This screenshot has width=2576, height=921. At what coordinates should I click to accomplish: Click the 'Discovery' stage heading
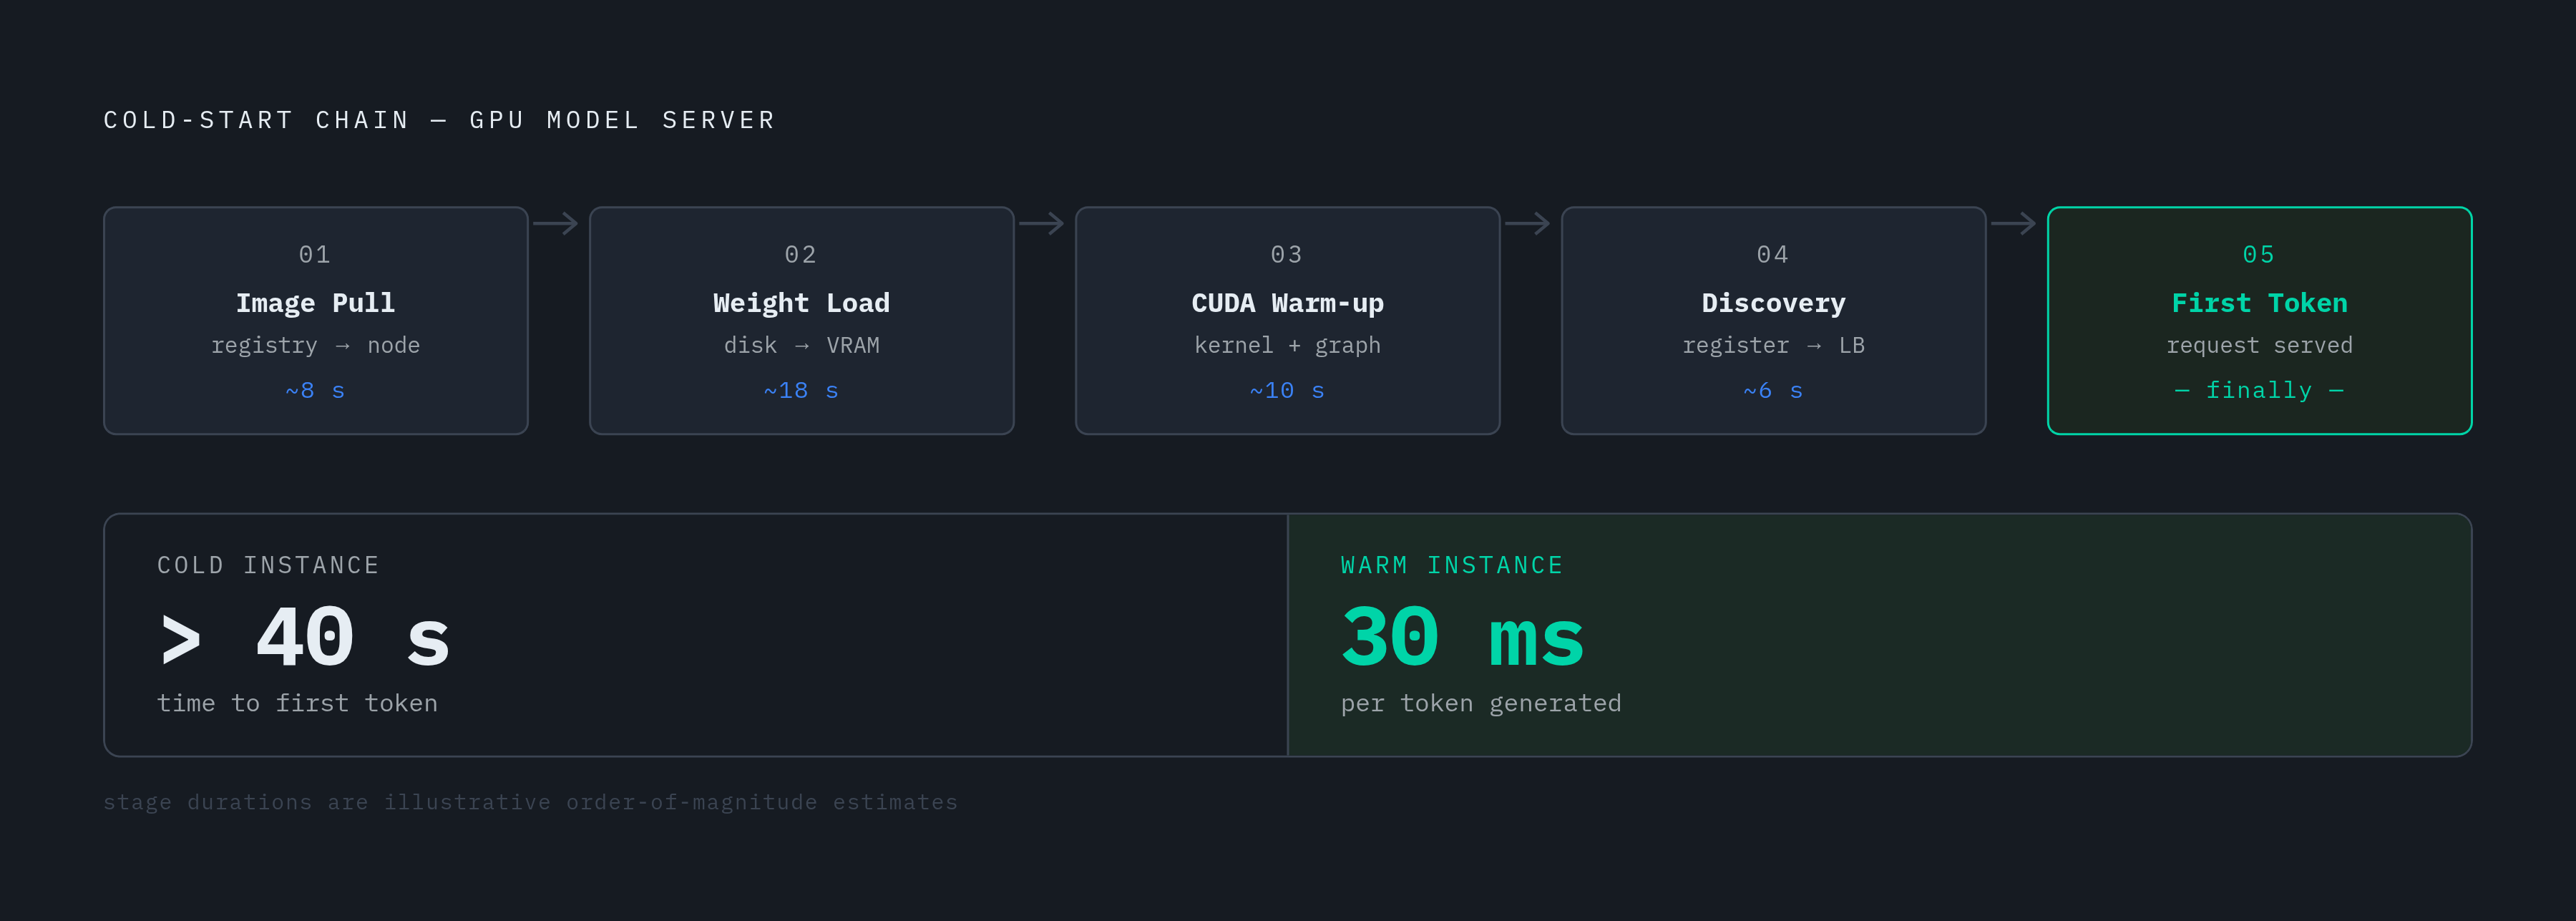click(1773, 303)
